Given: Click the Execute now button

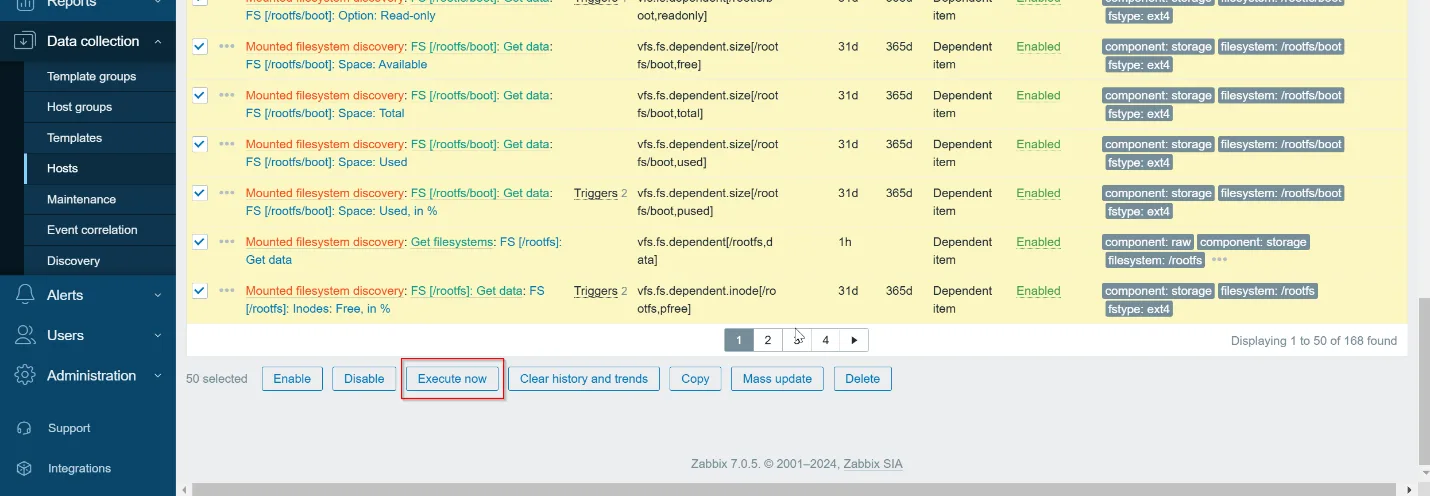Looking at the screenshot, I should [x=452, y=379].
